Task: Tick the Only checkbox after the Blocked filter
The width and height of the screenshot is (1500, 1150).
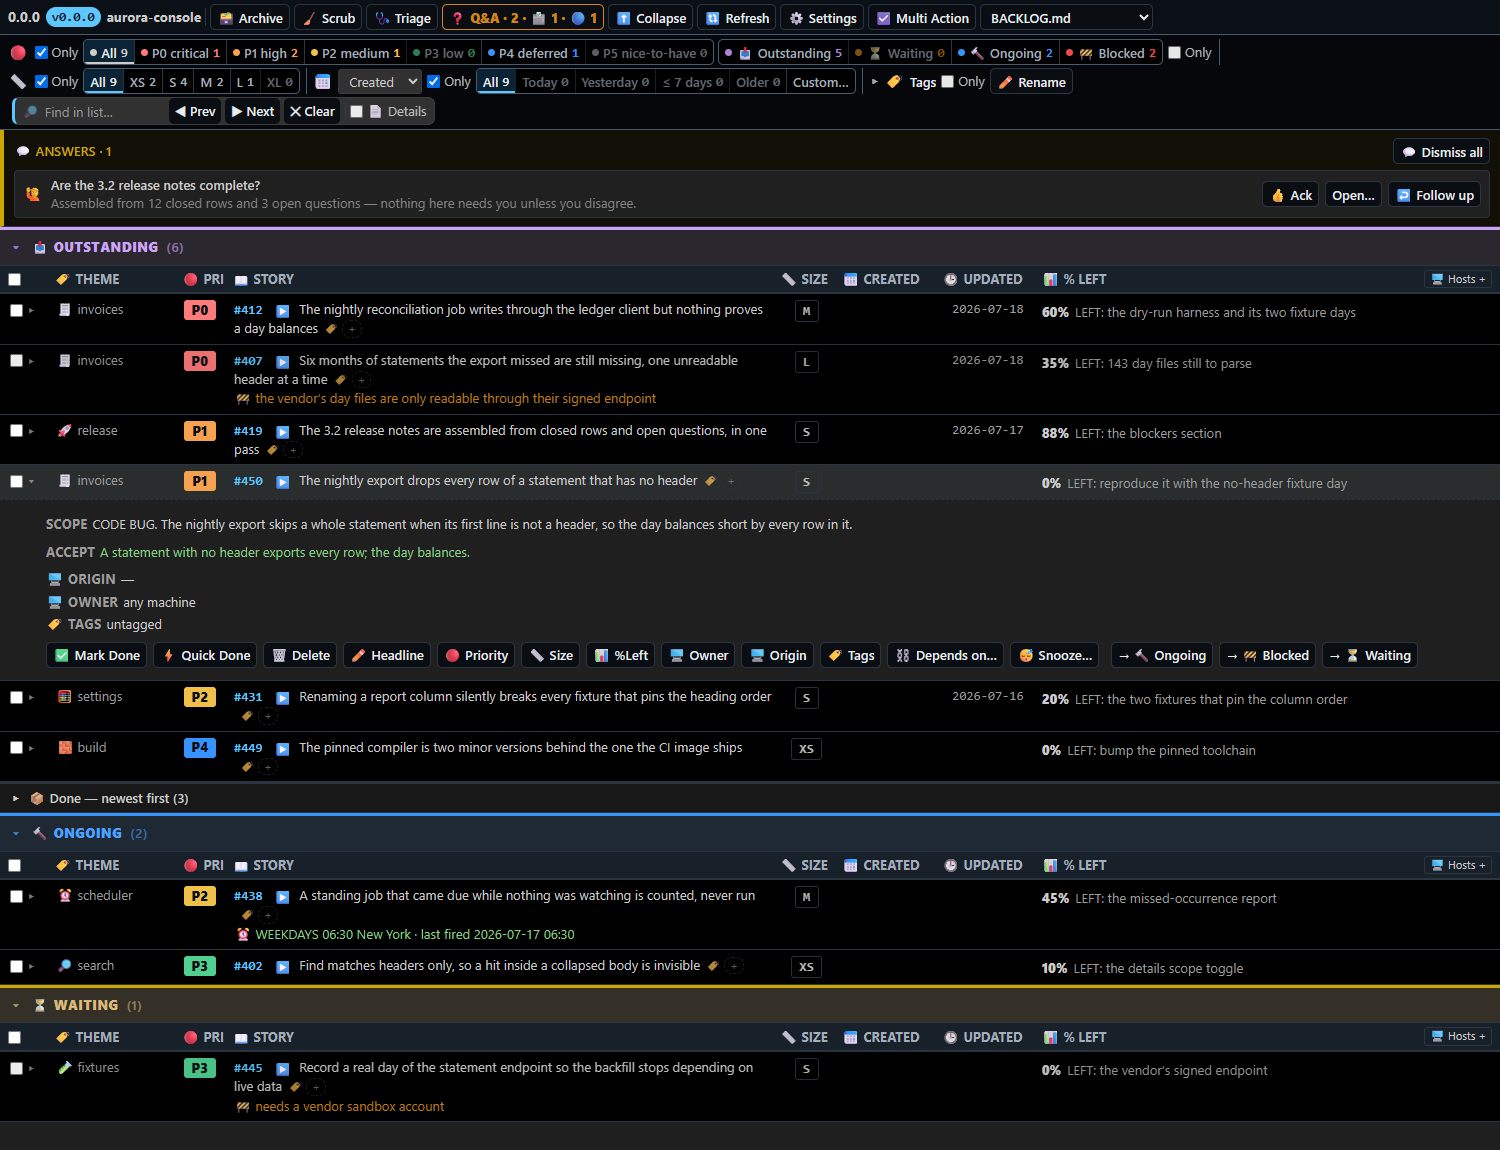Action: [1175, 53]
